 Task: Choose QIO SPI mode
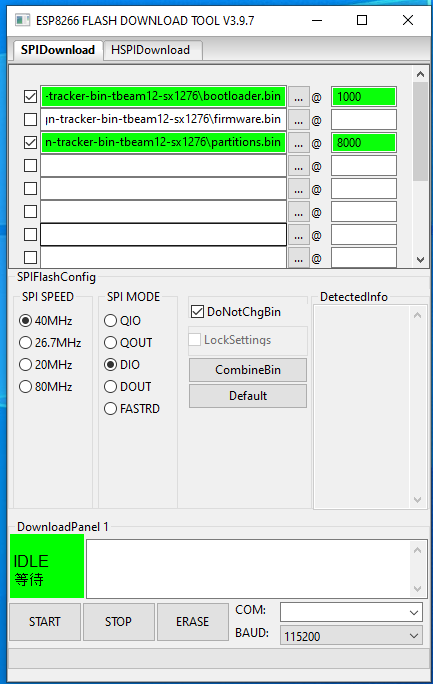coord(110,321)
